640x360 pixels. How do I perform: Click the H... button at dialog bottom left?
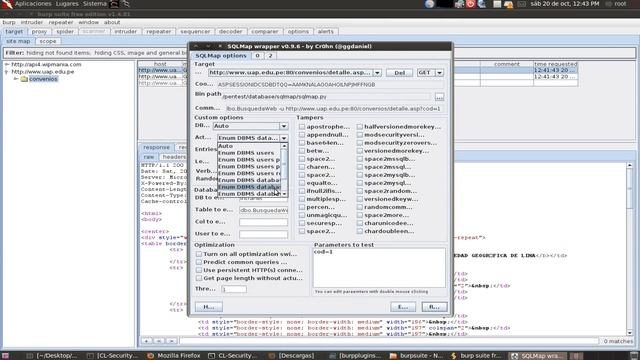tap(209, 307)
